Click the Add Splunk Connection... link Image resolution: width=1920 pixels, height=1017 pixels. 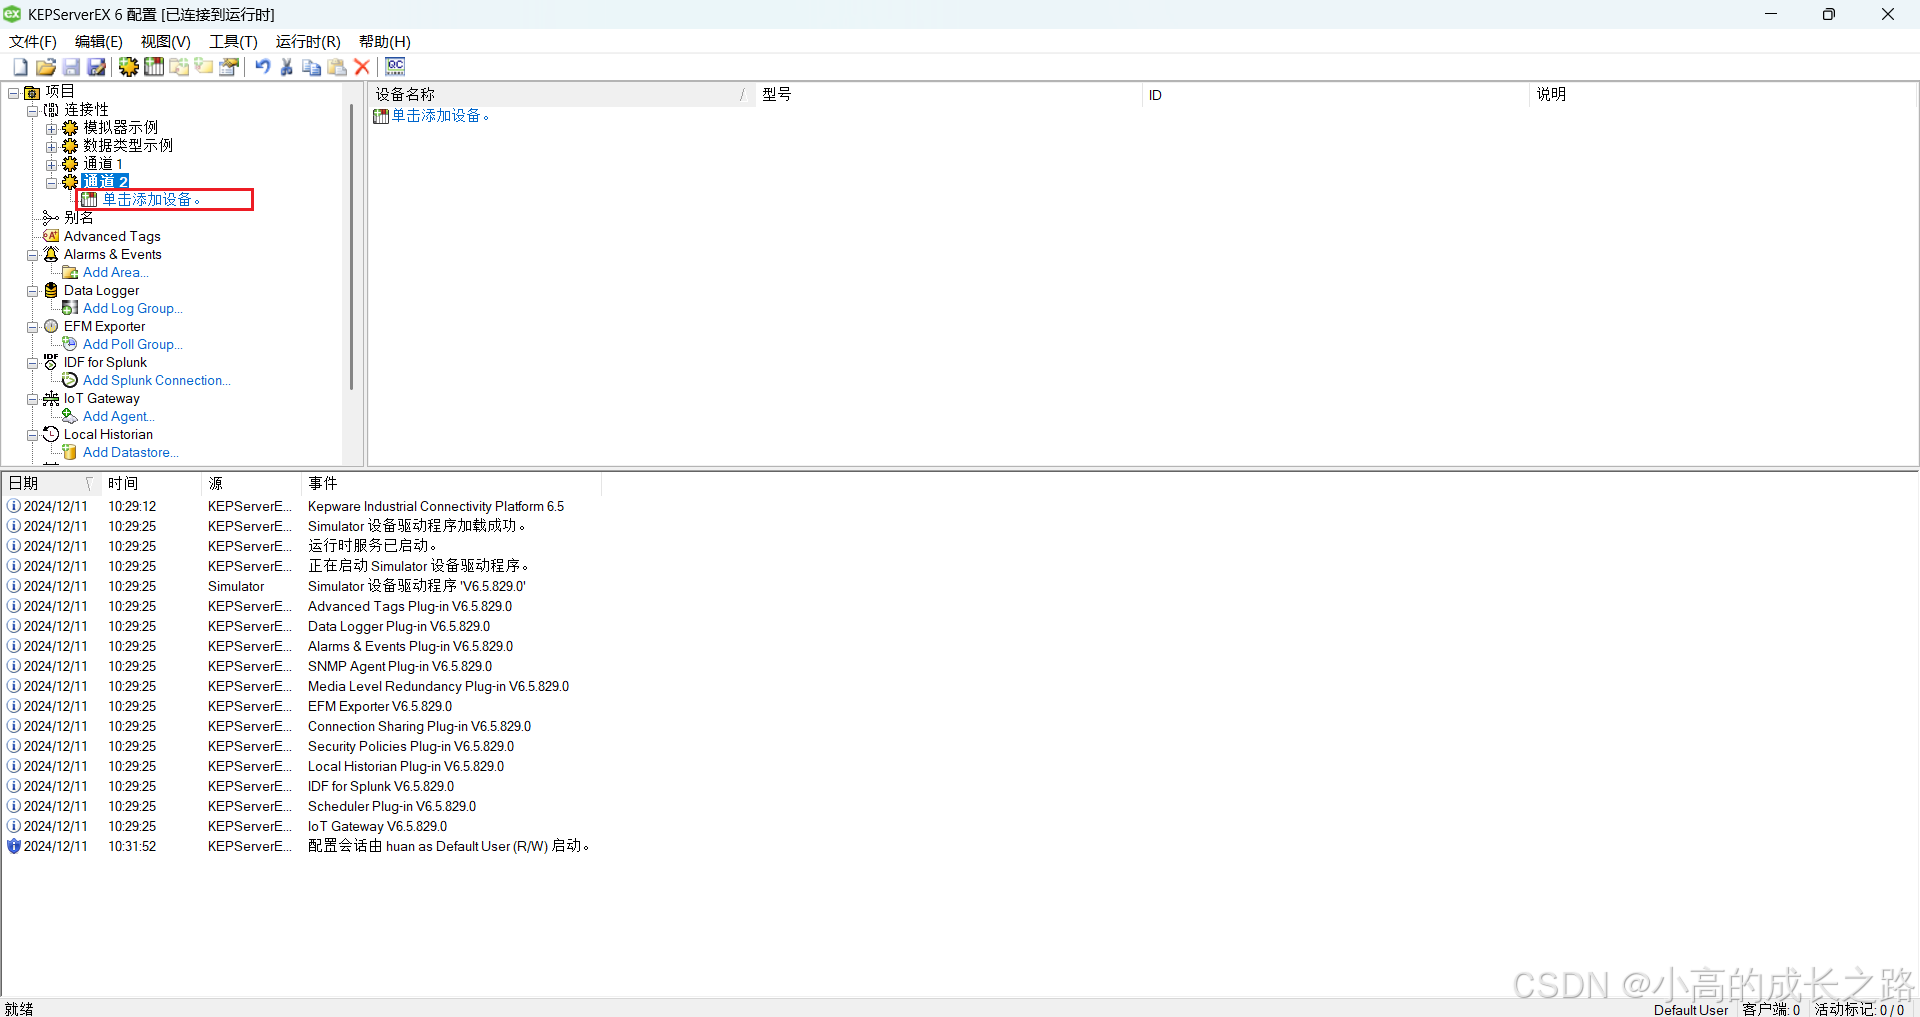click(156, 380)
